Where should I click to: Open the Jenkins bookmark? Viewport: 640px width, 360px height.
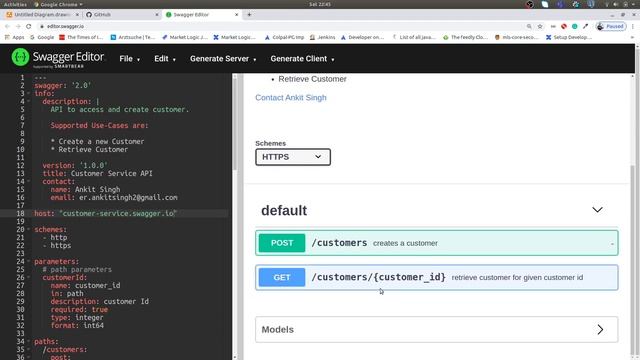click(322, 37)
